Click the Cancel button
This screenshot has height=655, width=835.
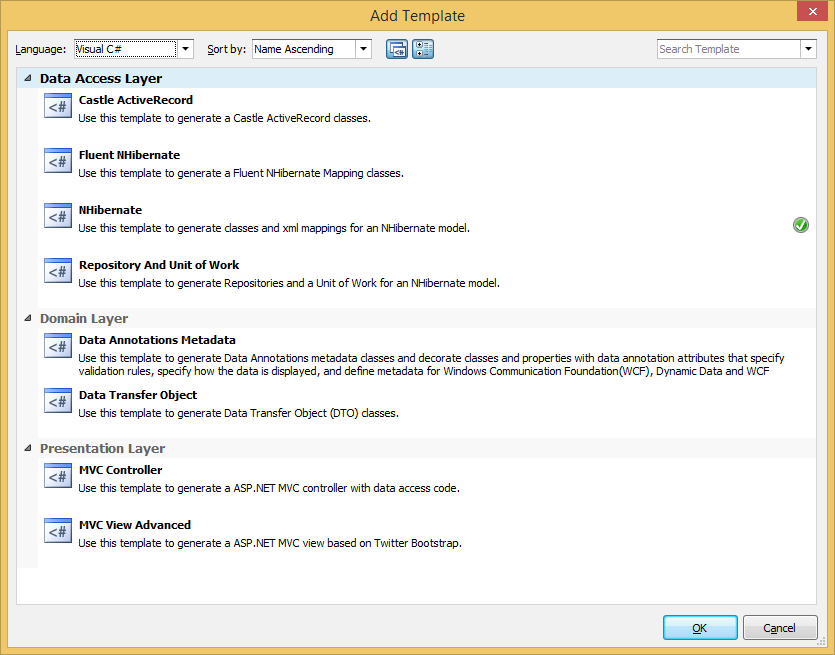click(780, 628)
